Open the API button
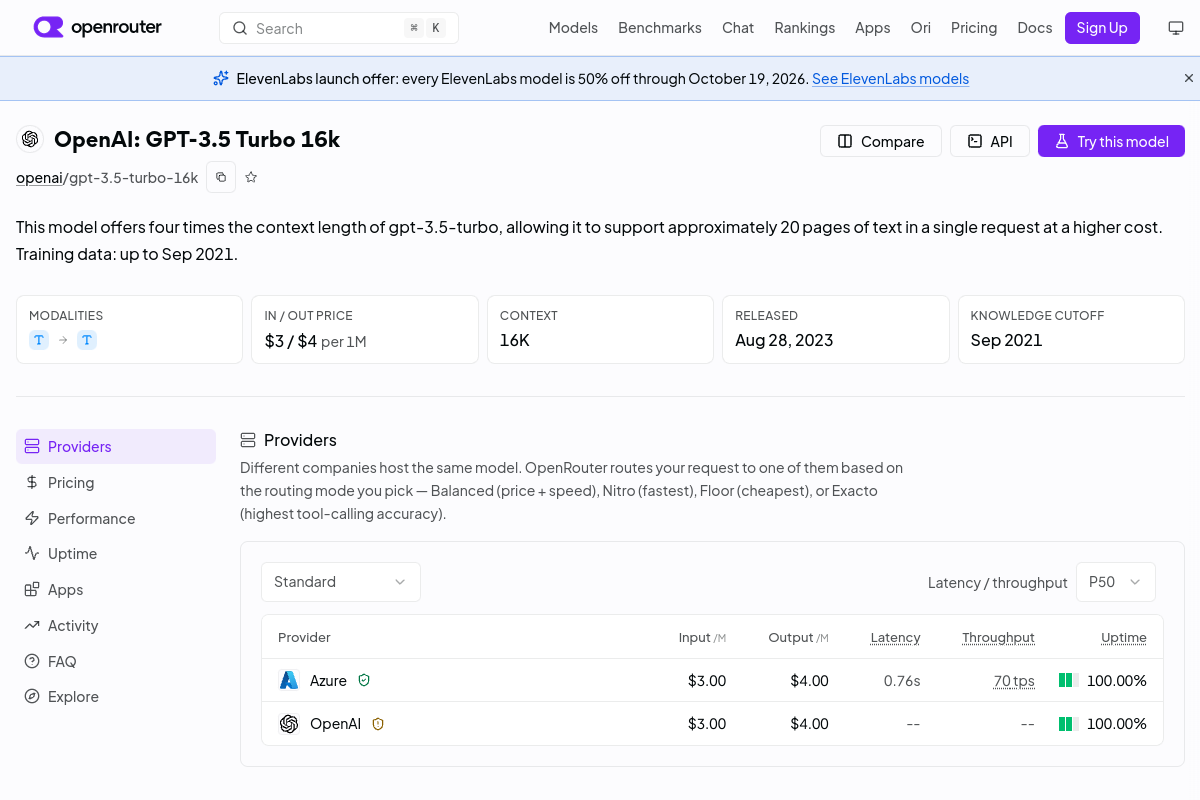 pos(989,141)
